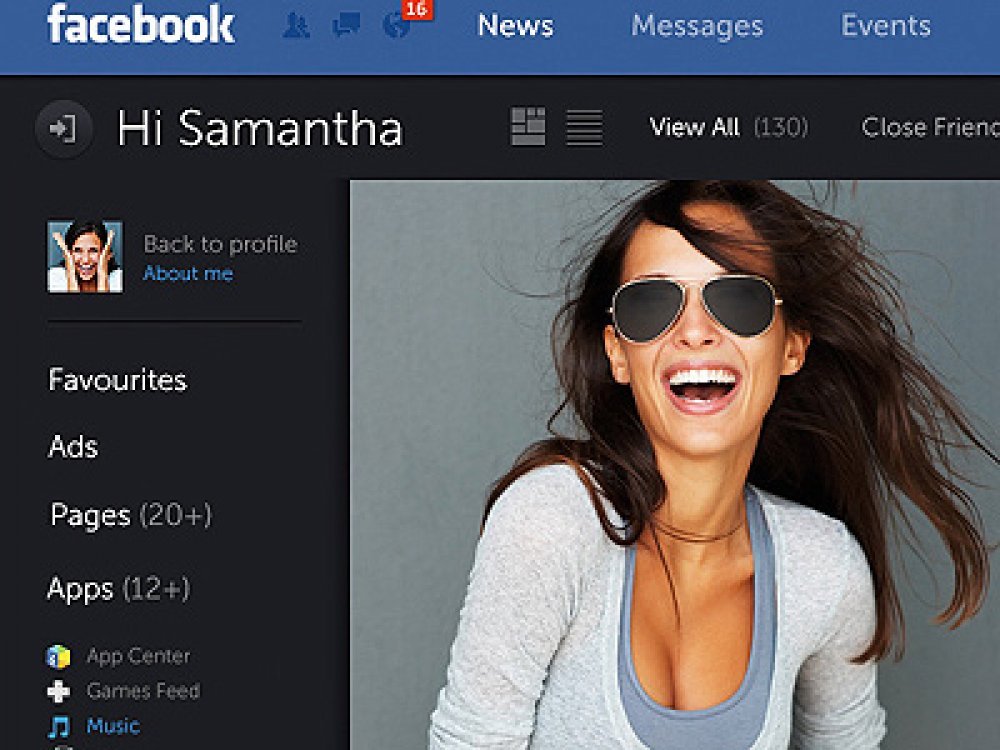
Task: Click the Facebook logo
Action: tap(141, 25)
